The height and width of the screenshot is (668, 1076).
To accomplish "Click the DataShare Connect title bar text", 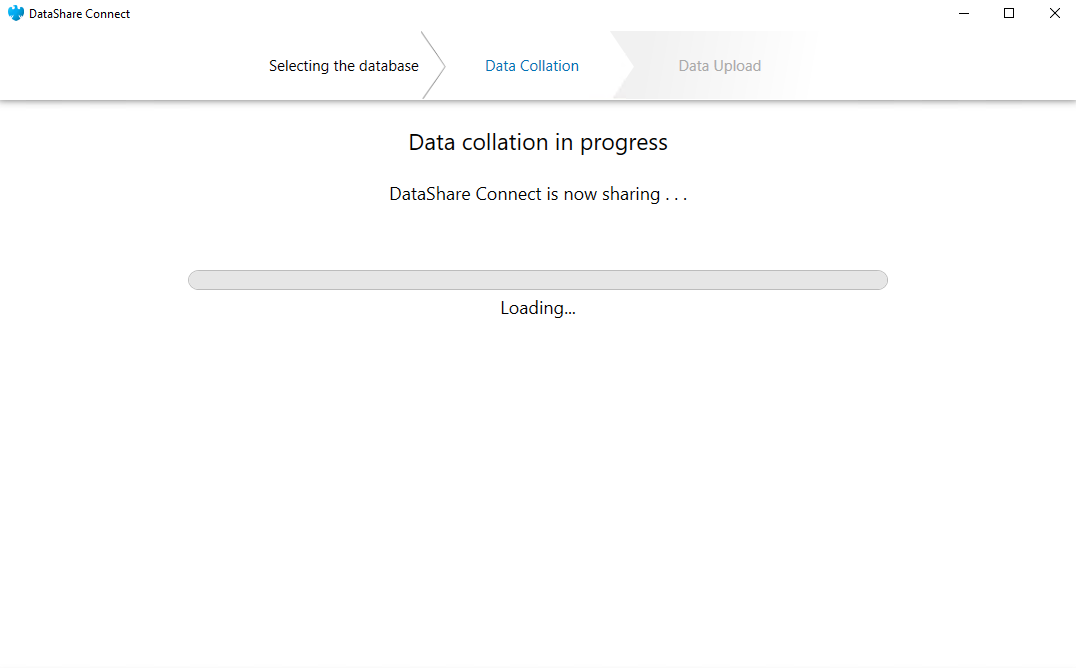I will [77, 13].
